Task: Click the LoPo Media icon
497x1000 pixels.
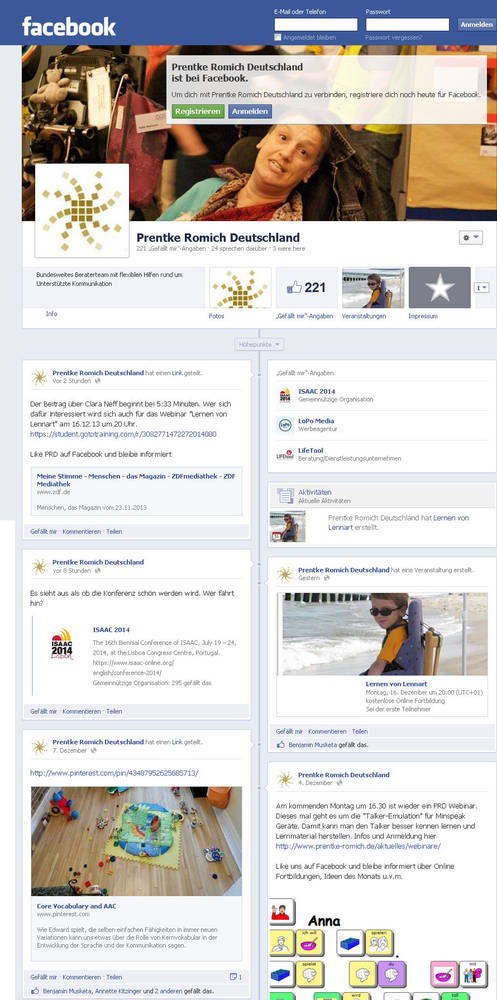Action: click(x=285, y=425)
